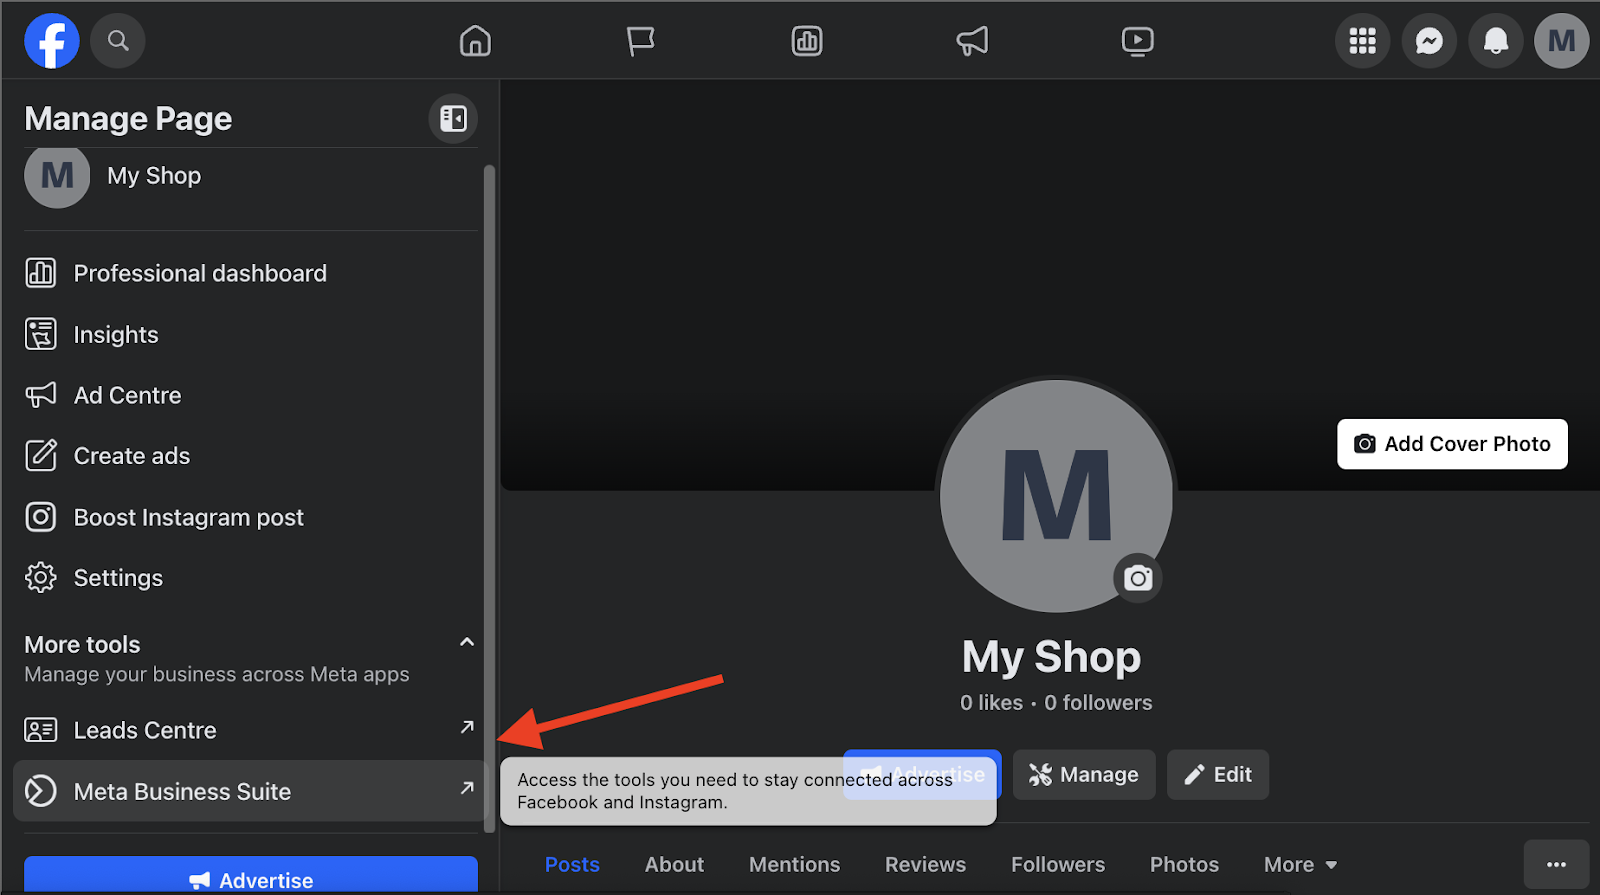Click Add Cover Photo button
This screenshot has width=1600, height=895.
point(1452,444)
